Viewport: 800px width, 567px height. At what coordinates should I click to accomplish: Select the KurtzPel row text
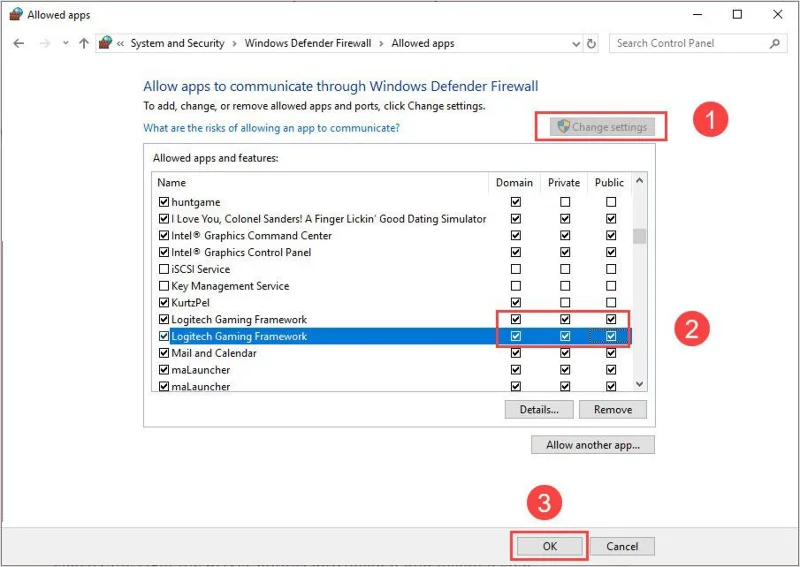[190, 303]
